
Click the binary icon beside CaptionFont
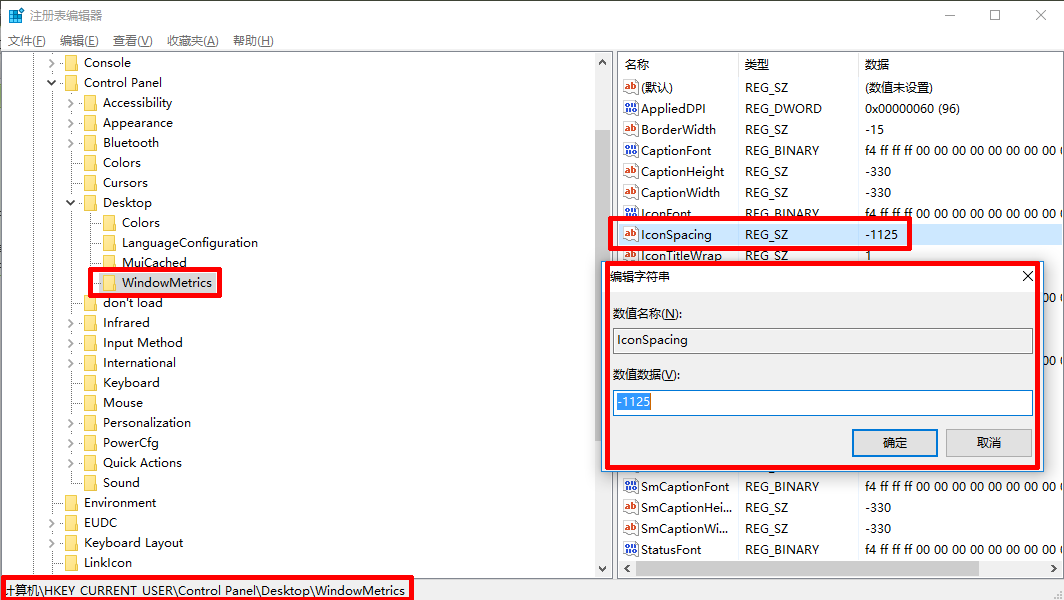[631, 150]
